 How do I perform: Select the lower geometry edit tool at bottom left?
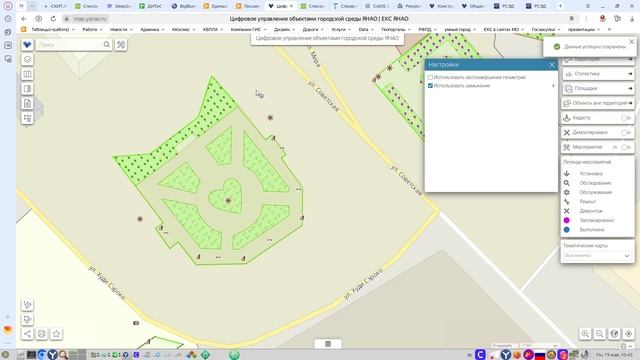(27, 319)
